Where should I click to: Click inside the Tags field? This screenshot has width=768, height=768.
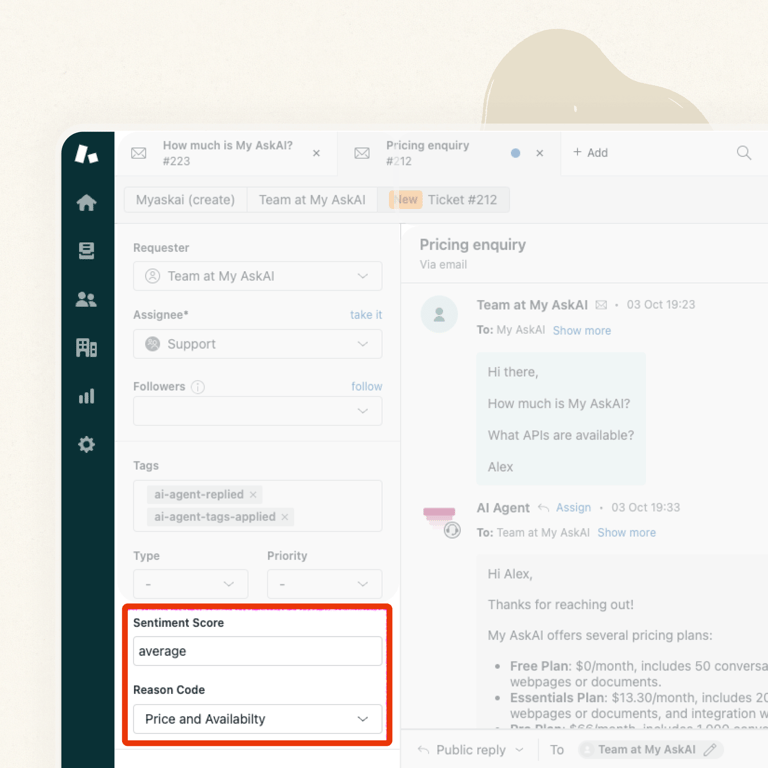tap(258, 506)
